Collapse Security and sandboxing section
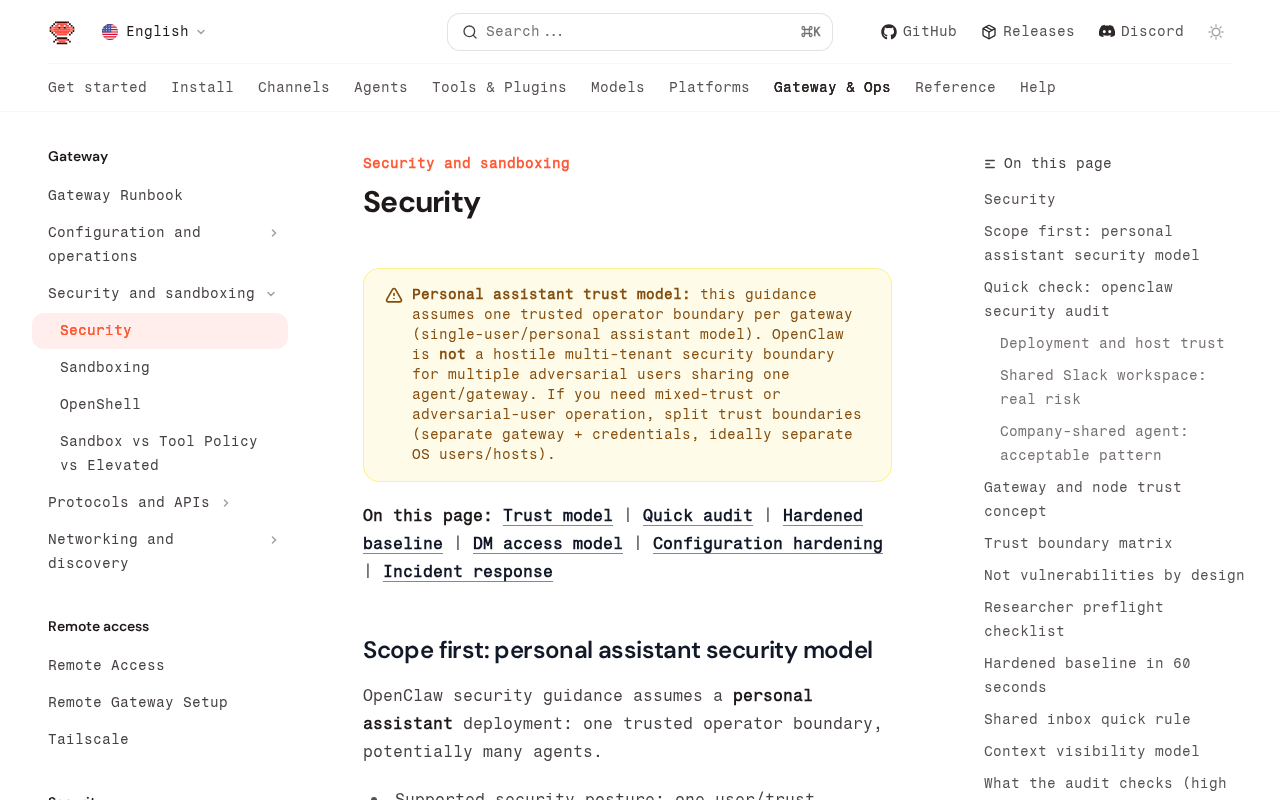This screenshot has height=800, width=1280. coord(271,294)
